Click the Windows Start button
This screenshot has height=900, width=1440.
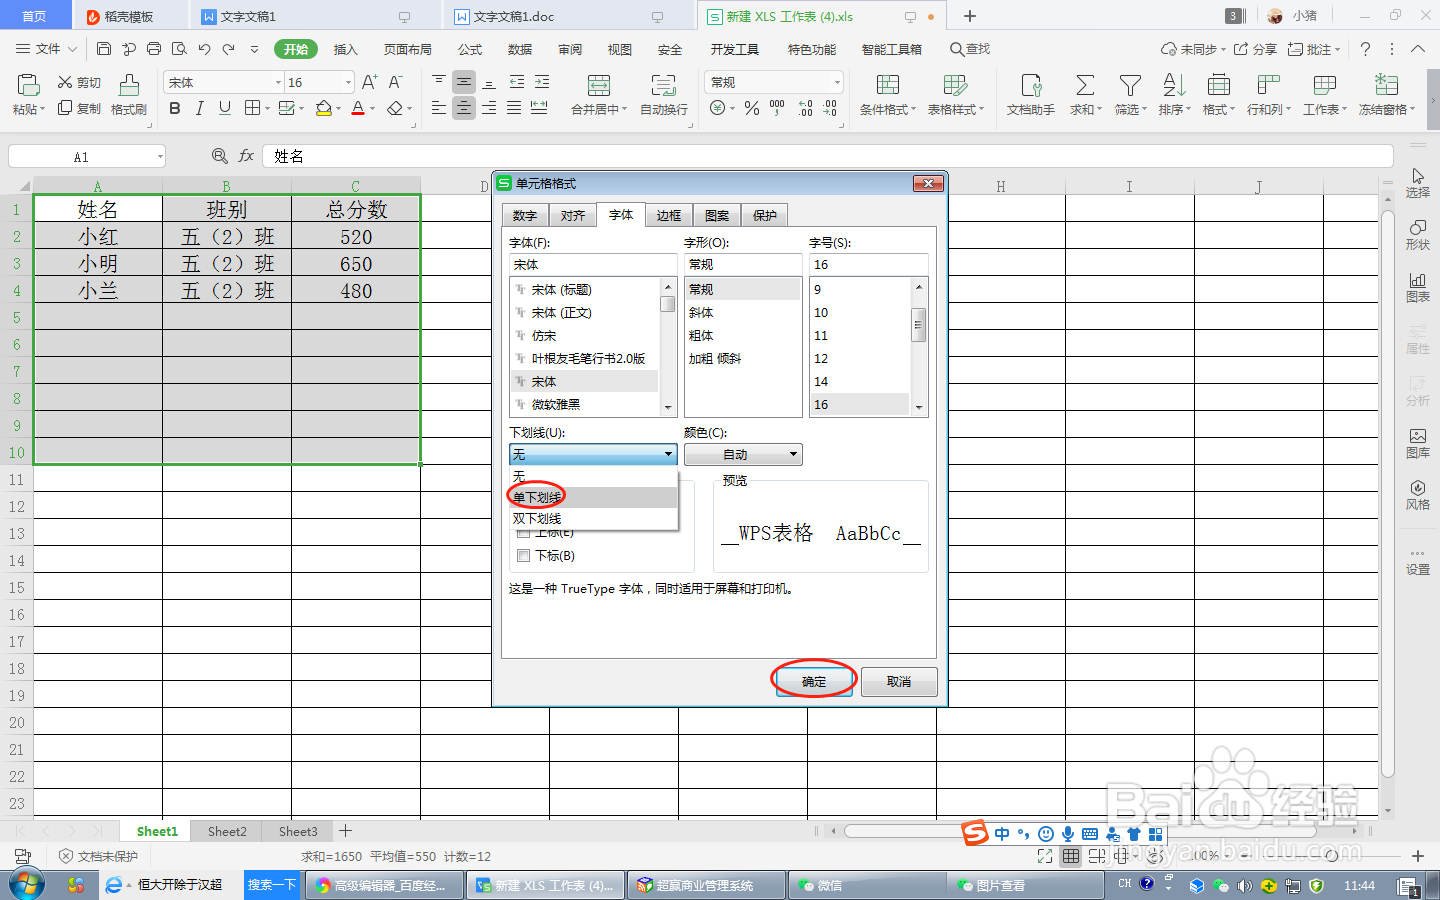click(x=26, y=885)
